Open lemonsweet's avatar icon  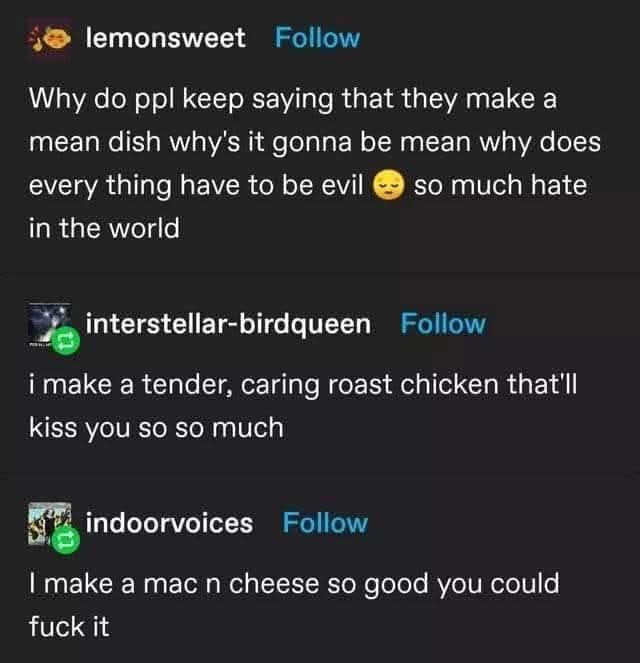[x=50, y=38]
